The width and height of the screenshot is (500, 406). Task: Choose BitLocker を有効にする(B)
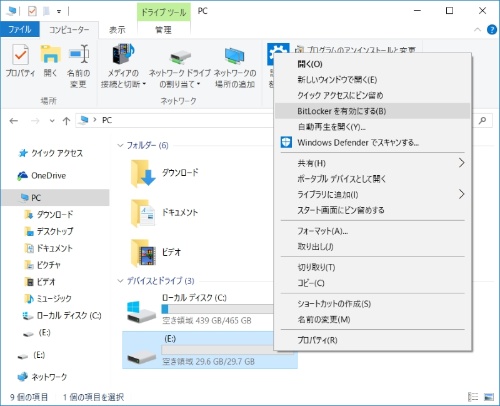373,111
